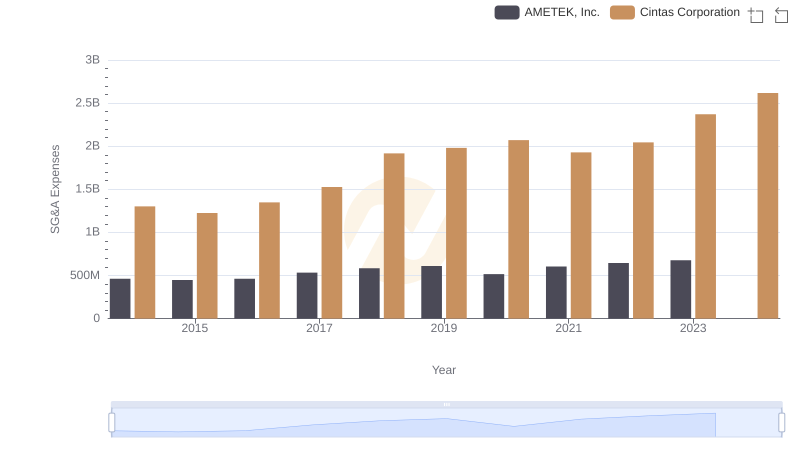800x461 pixels.
Task: Grab the left handle of zoom slider
Action: pyautogui.click(x=112, y=423)
